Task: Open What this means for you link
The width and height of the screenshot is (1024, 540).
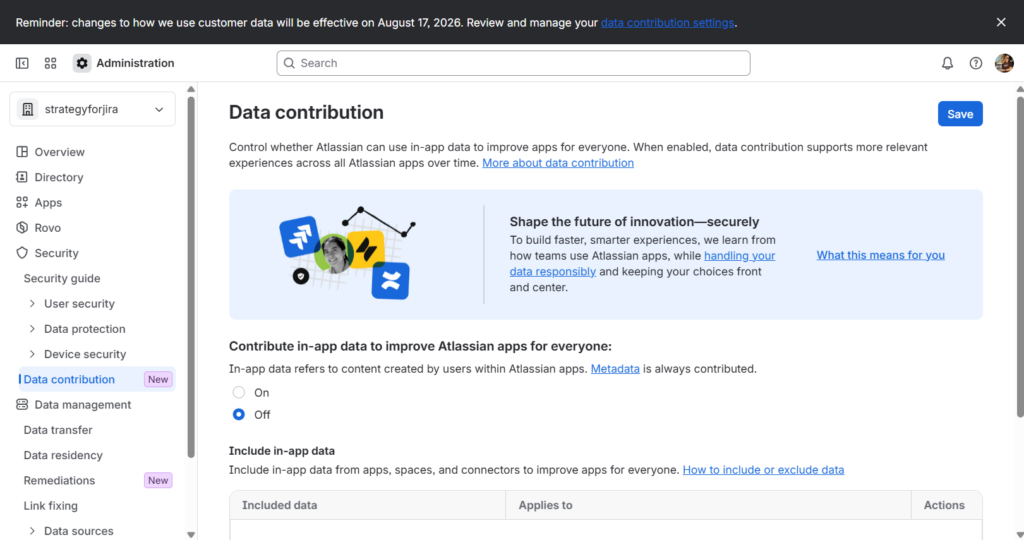Action: click(880, 255)
